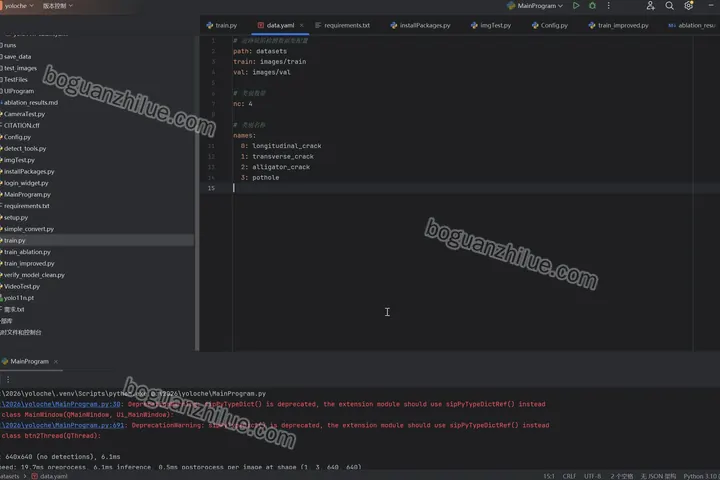Expand the runs folder
Image resolution: width=720 pixels, height=480 pixels.
tap(8, 45)
